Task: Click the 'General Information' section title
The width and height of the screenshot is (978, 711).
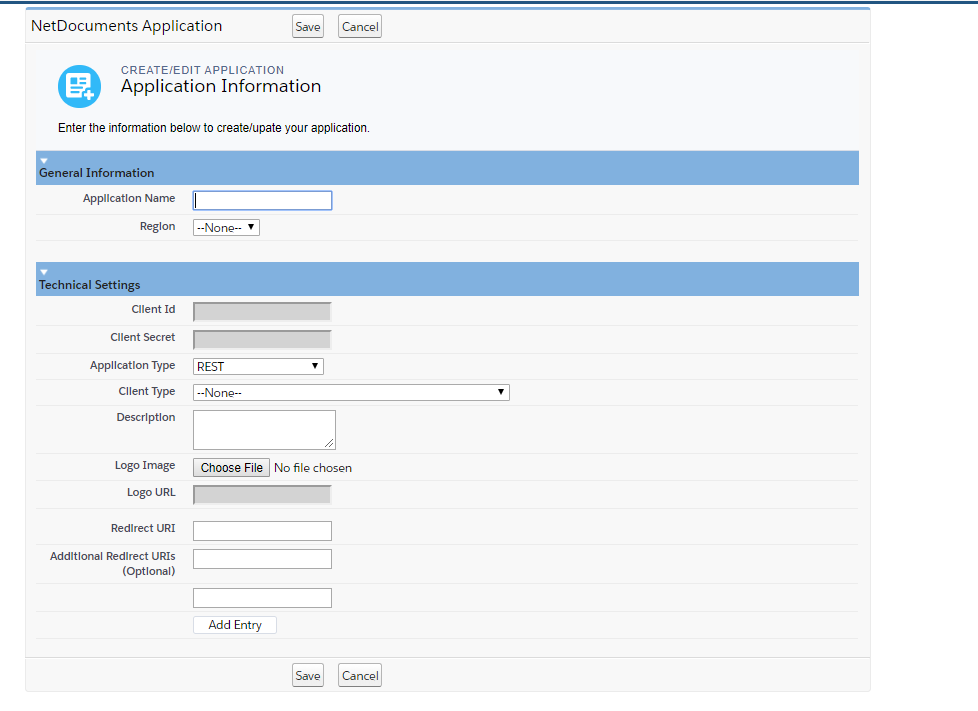Action: (97, 173)
